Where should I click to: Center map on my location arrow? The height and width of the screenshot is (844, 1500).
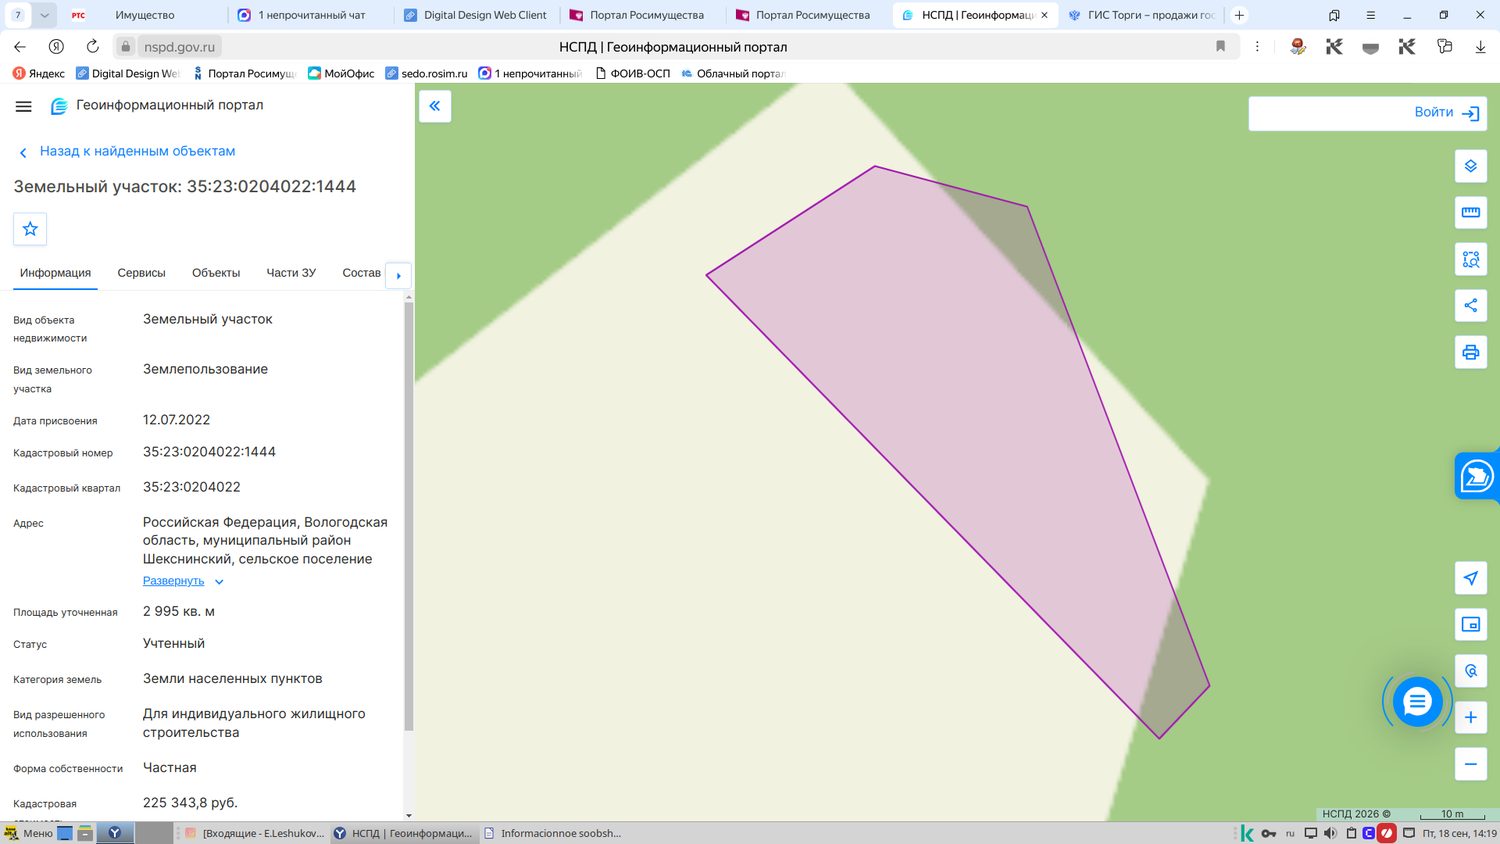[x=1470, y=578]
